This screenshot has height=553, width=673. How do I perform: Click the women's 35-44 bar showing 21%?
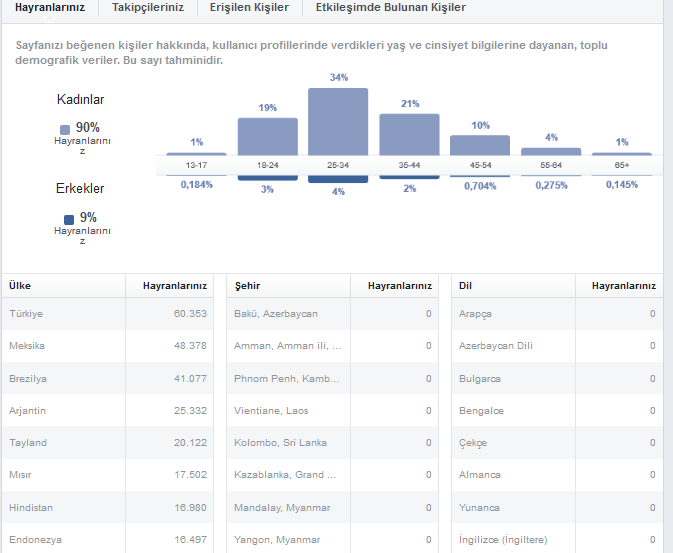tap(409, 135)
